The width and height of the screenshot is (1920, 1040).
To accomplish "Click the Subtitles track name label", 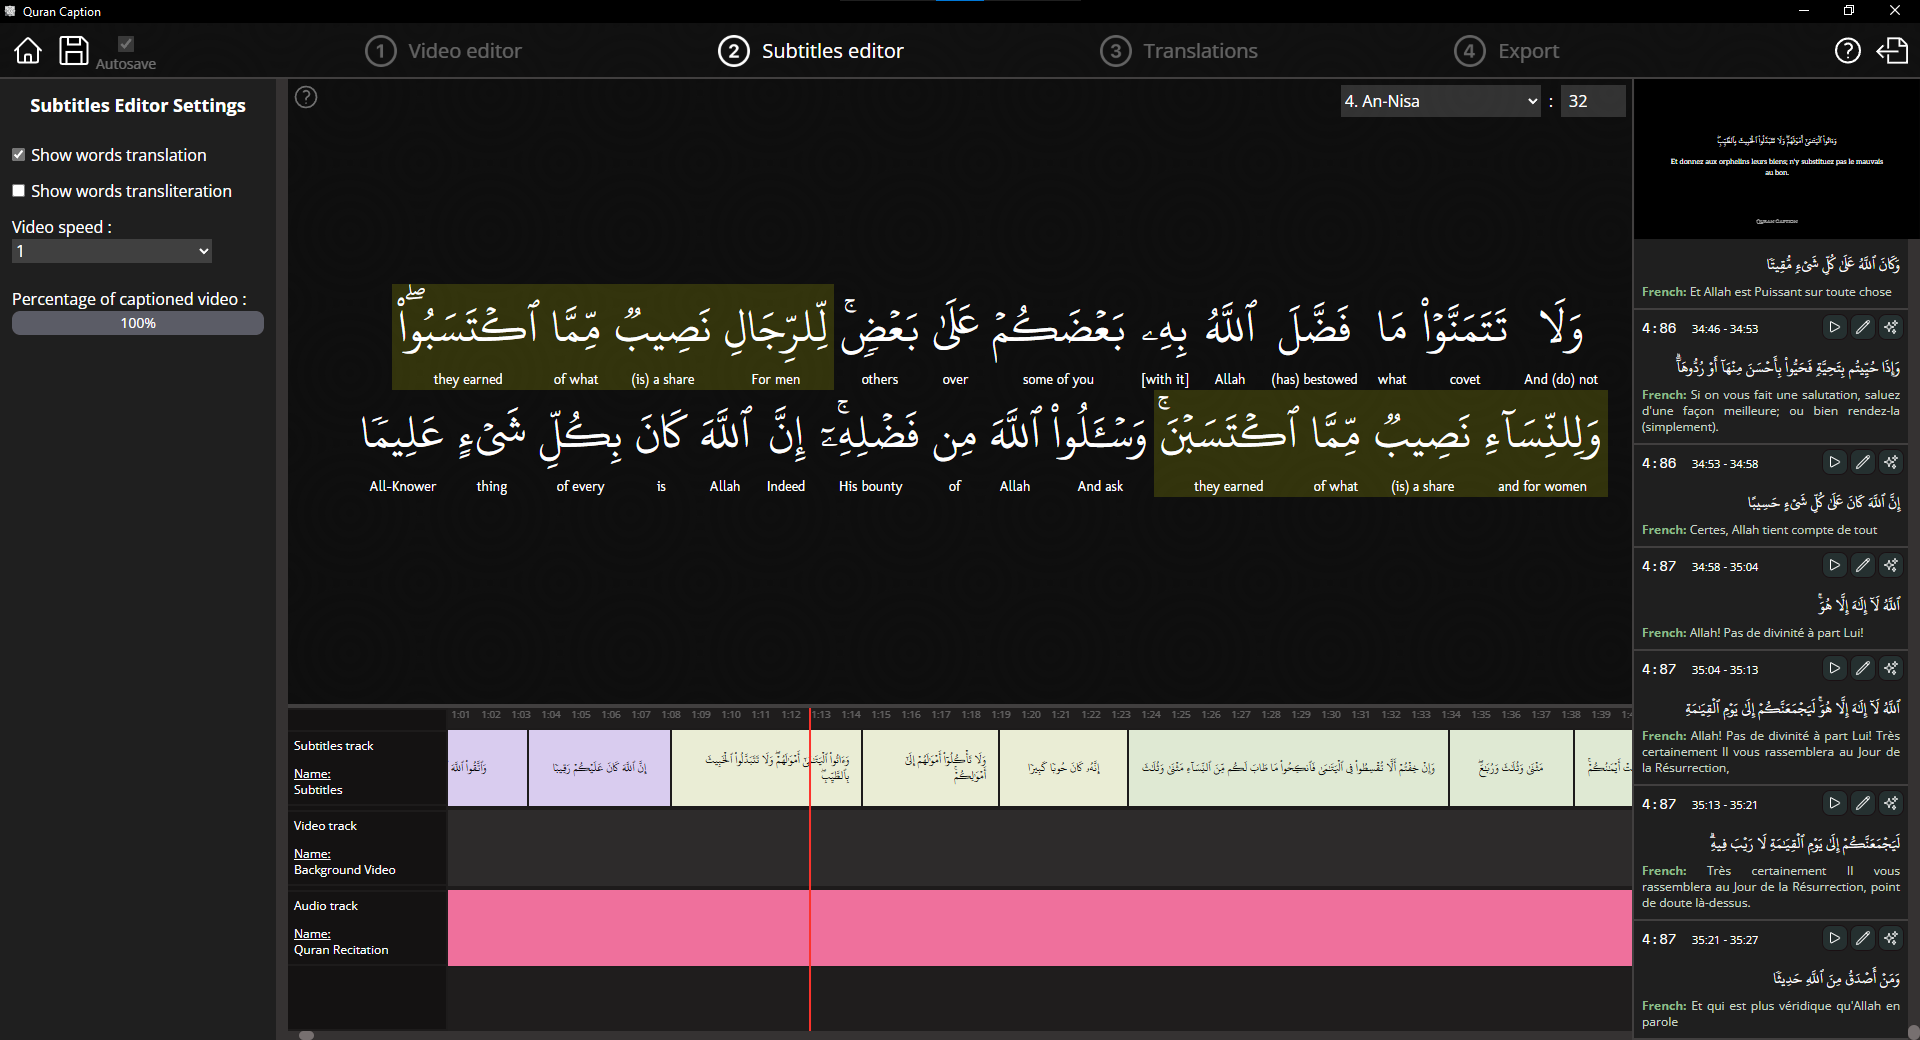I will tap(318, 790).
